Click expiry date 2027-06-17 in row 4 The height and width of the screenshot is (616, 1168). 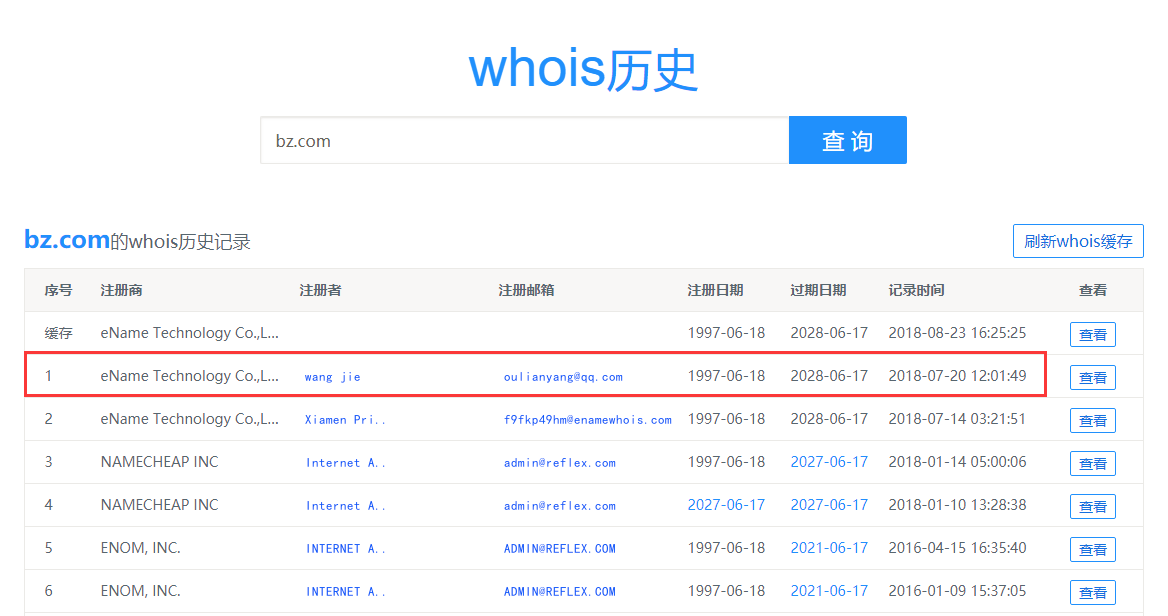point(829,505)
